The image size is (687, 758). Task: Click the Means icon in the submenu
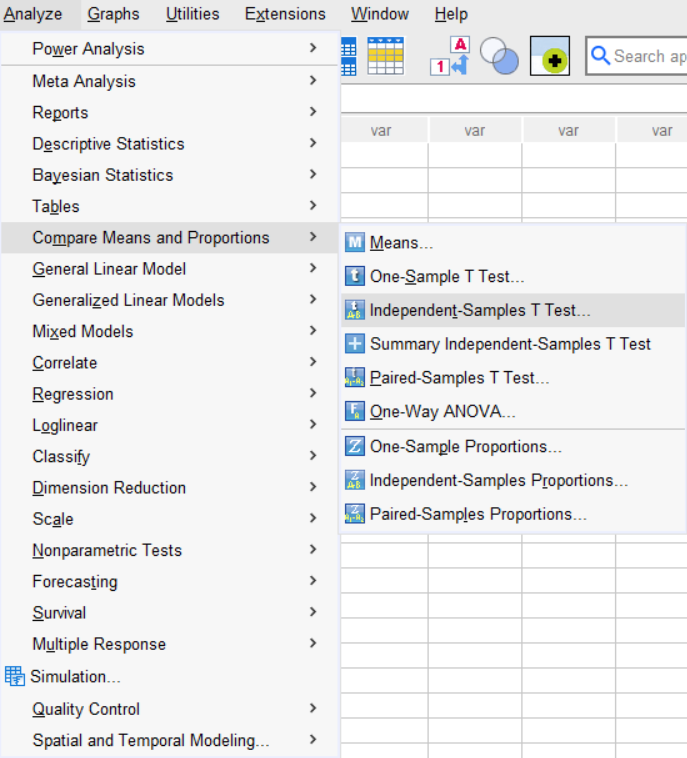tap(354, 242)
